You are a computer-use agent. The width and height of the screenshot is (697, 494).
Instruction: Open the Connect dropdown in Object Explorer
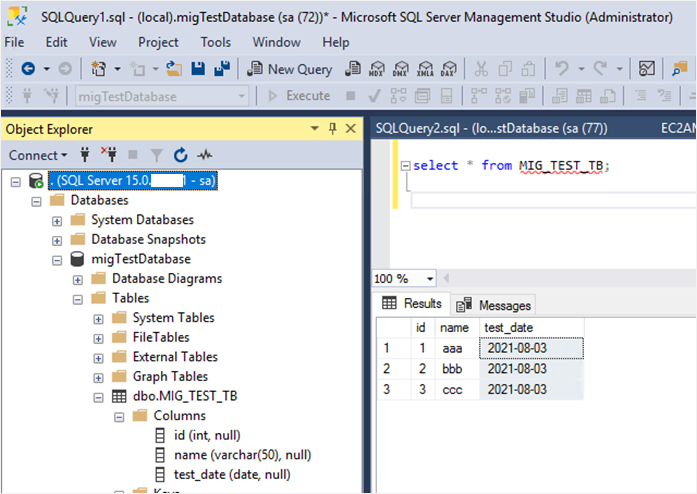click(x=38, y=155)
